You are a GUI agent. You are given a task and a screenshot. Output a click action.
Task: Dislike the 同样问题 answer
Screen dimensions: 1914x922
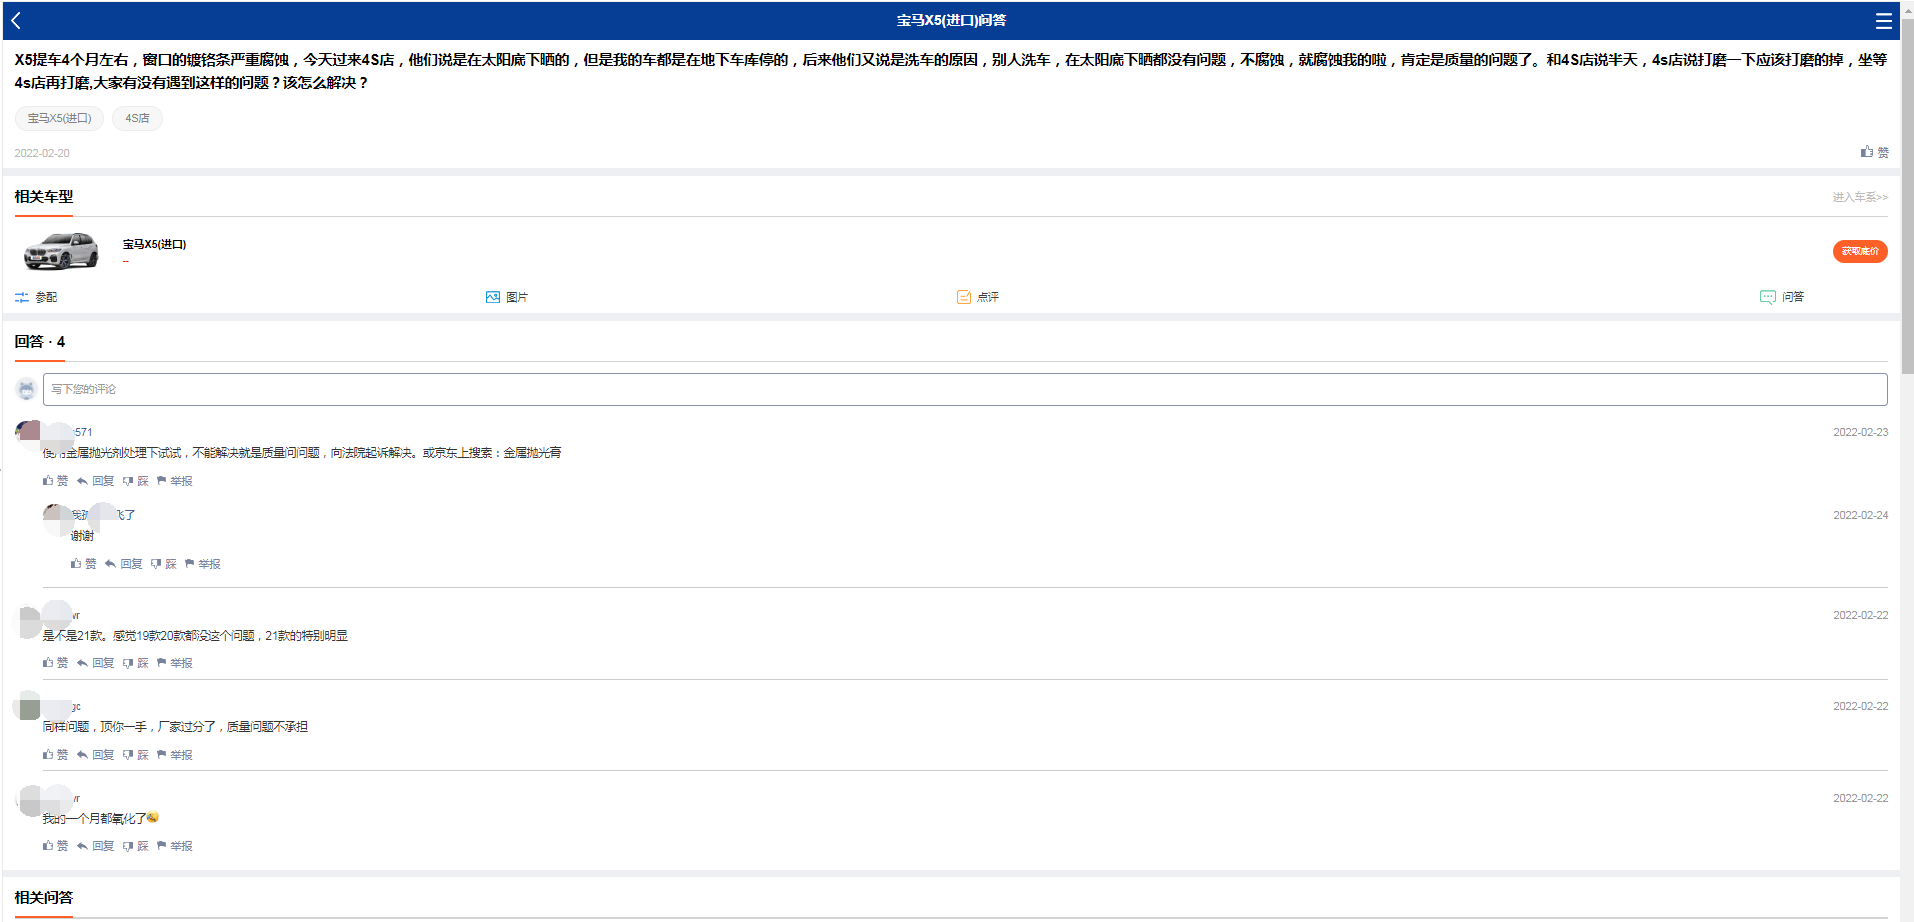point(136,755)
